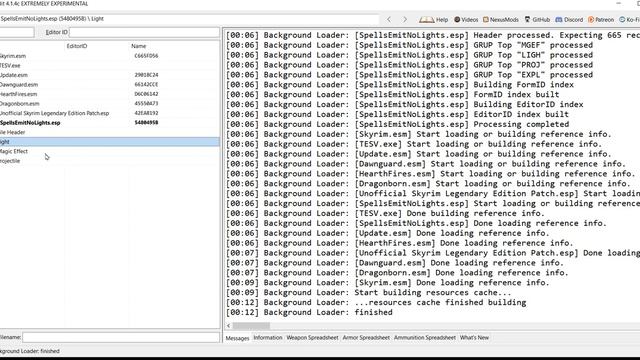Select Dawnguard.esm in the tree
The width and height of the screenshot is (640, 360).
19,84
